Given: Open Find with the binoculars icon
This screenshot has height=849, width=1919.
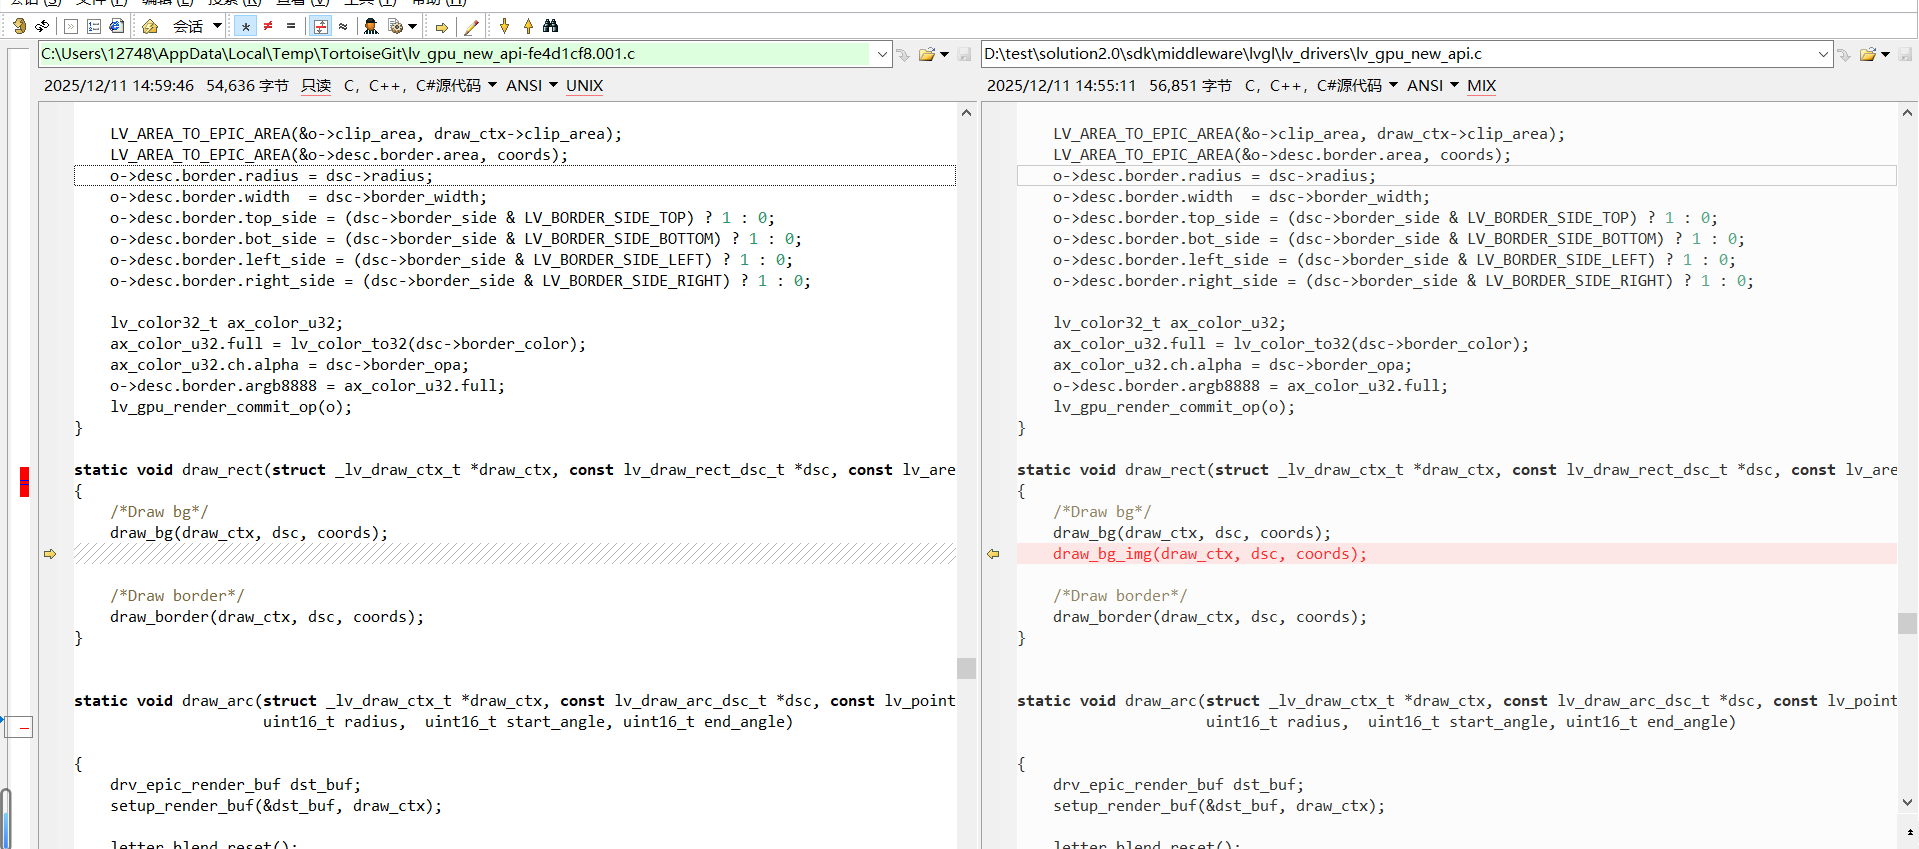Looking at the screenshot, I should 551,26.
